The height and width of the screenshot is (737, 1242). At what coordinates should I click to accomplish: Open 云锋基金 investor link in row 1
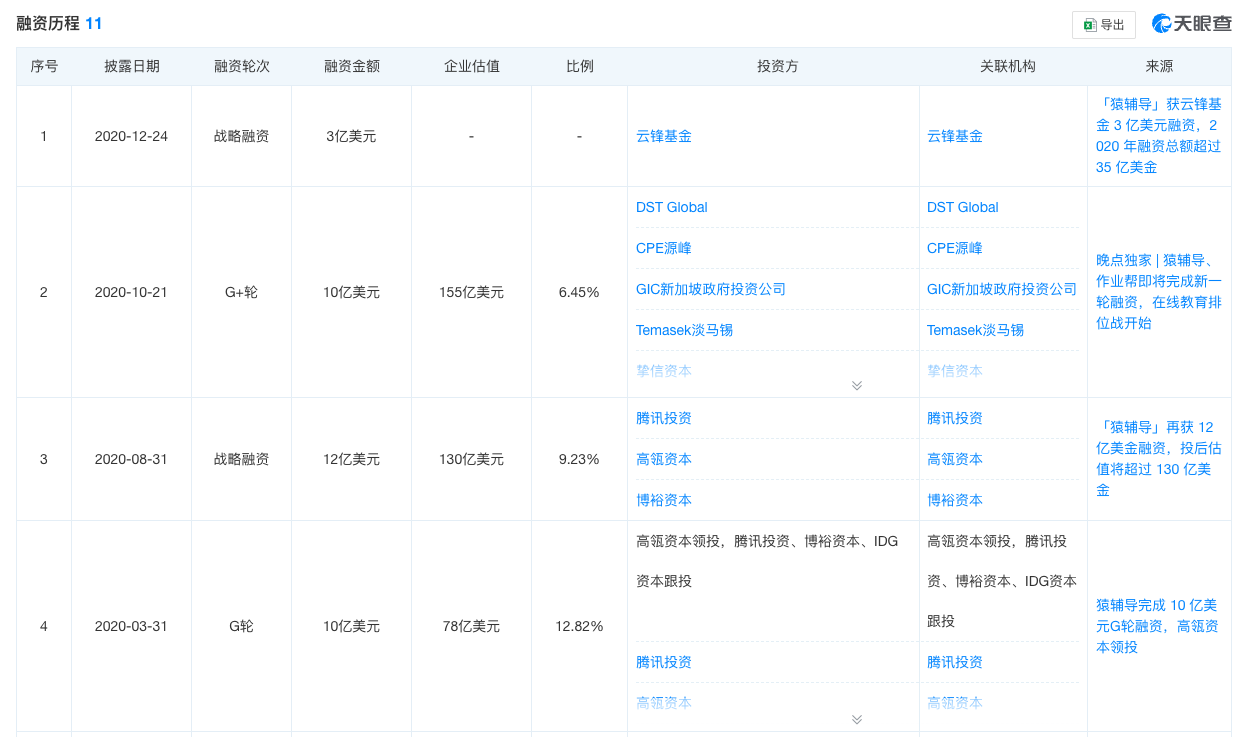664,136
